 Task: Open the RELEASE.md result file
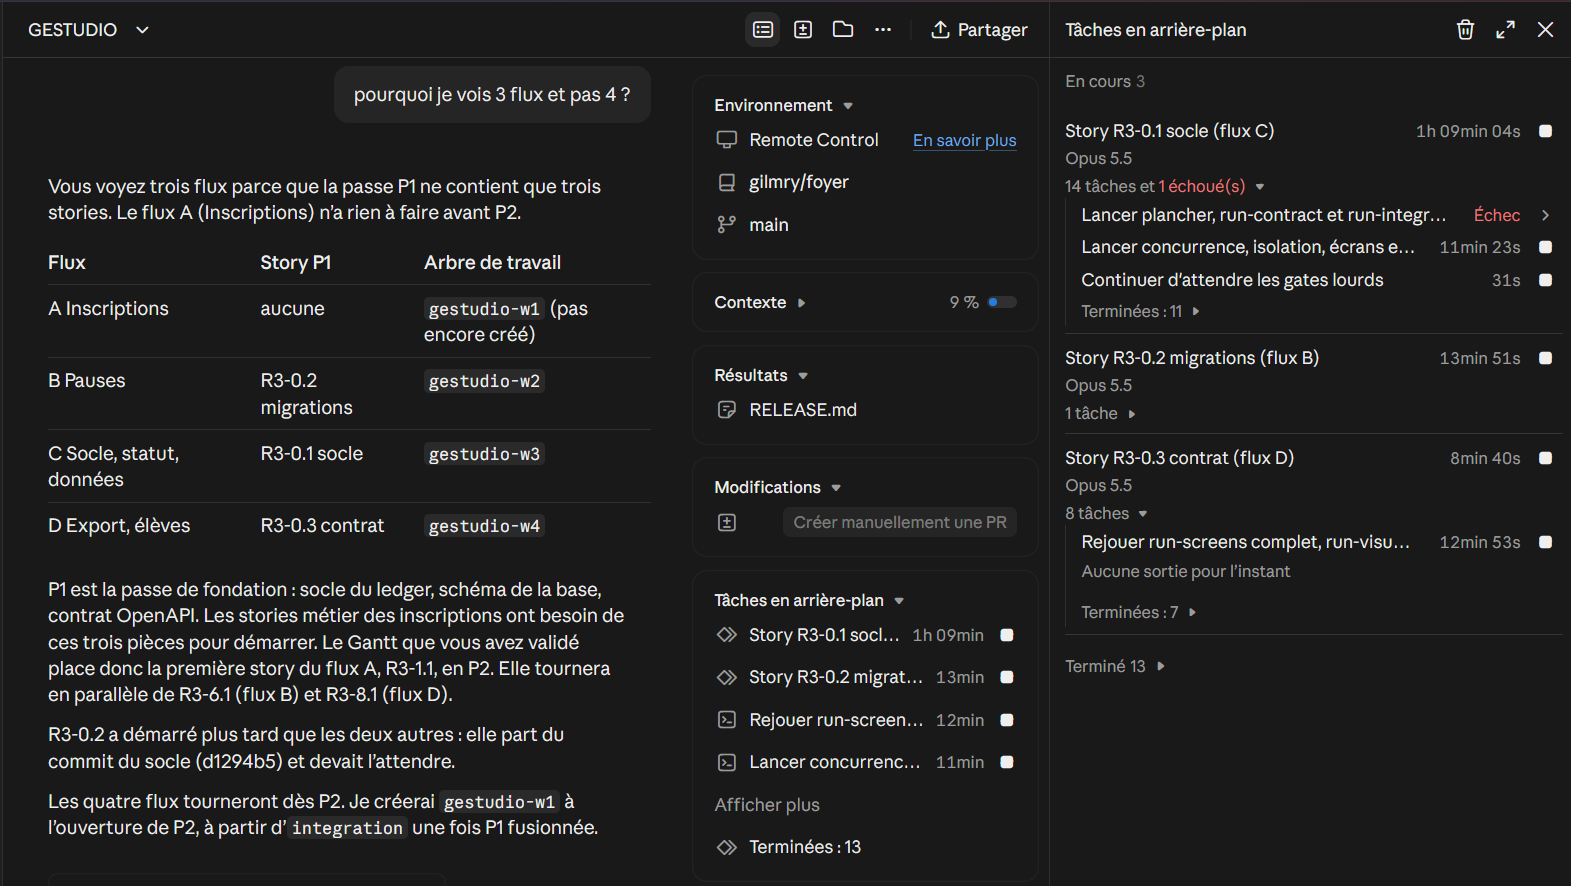[803, 410]
